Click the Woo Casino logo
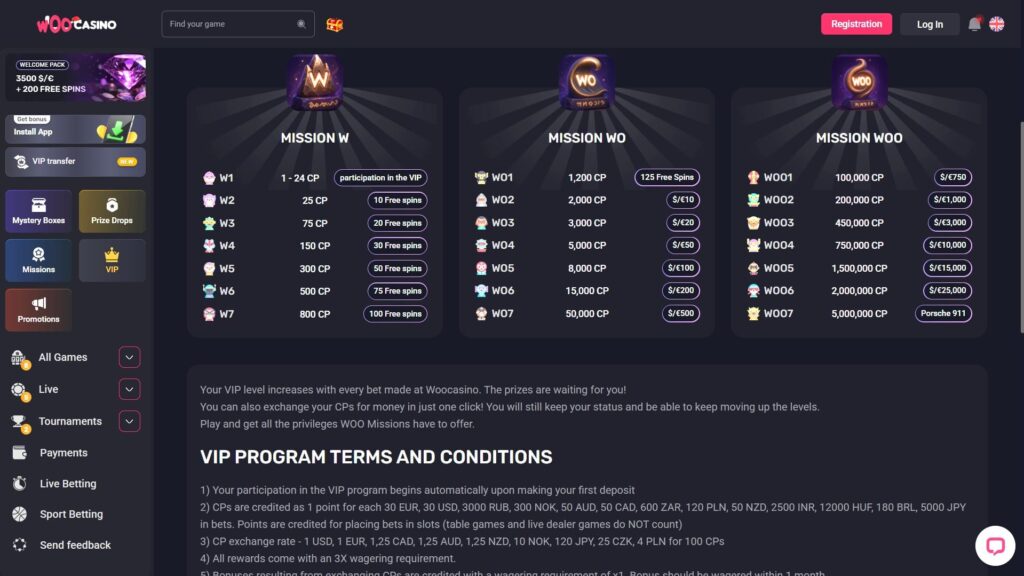 (x=76, y=24)
